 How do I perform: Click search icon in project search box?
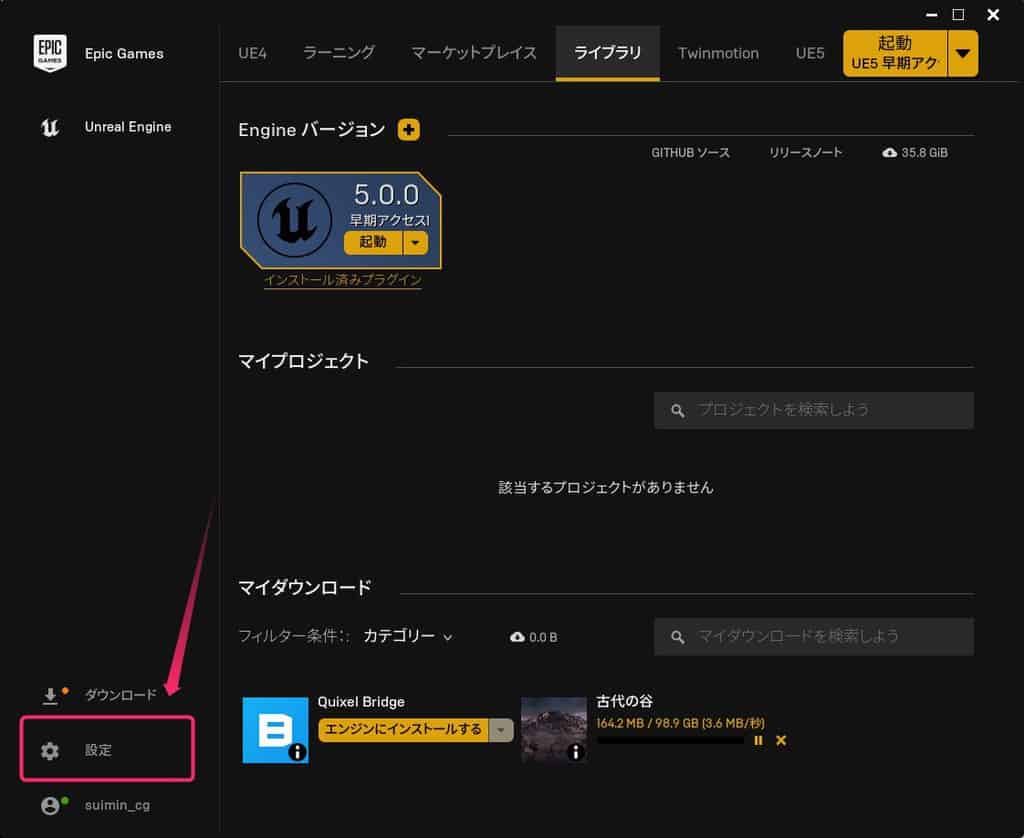678,411
